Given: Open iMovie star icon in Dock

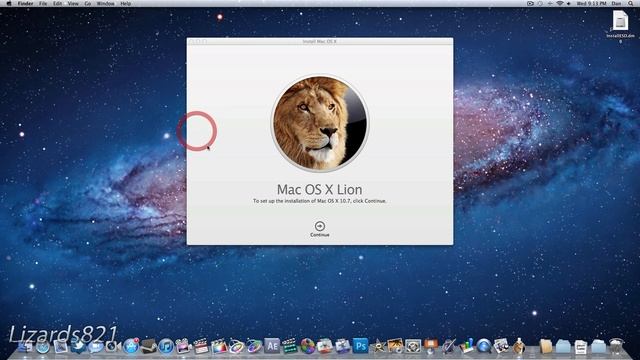Looking at the screenshot, I should tap(378, 346).
